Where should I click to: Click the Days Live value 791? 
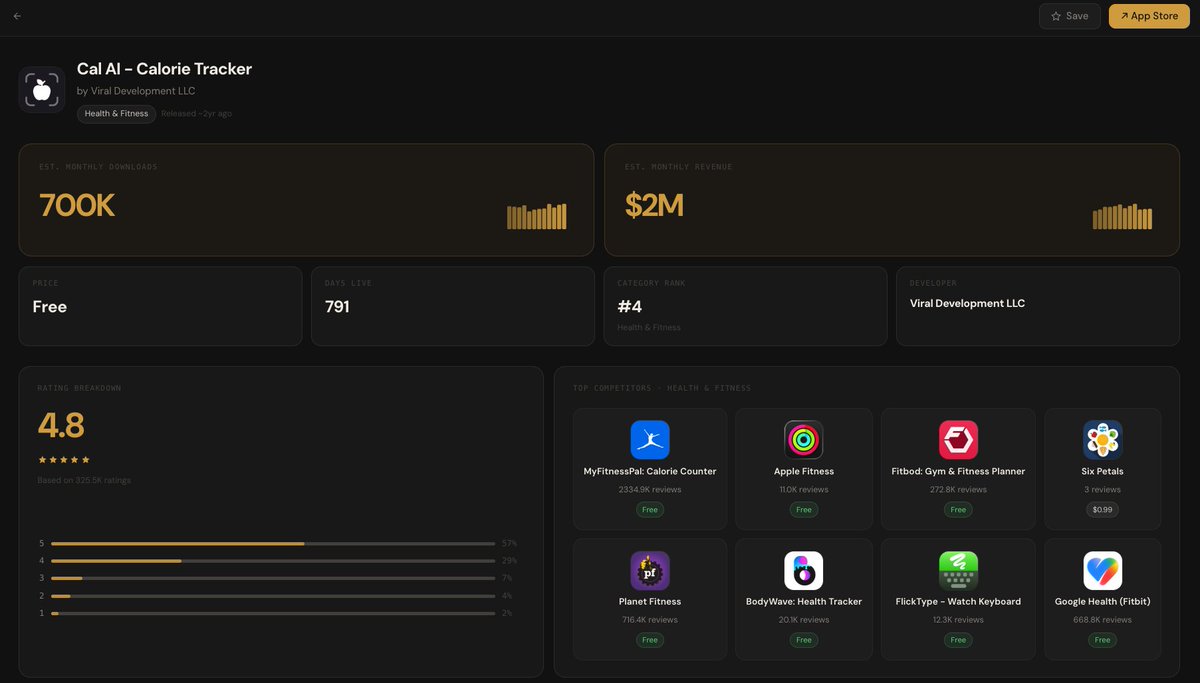point(338,307)
